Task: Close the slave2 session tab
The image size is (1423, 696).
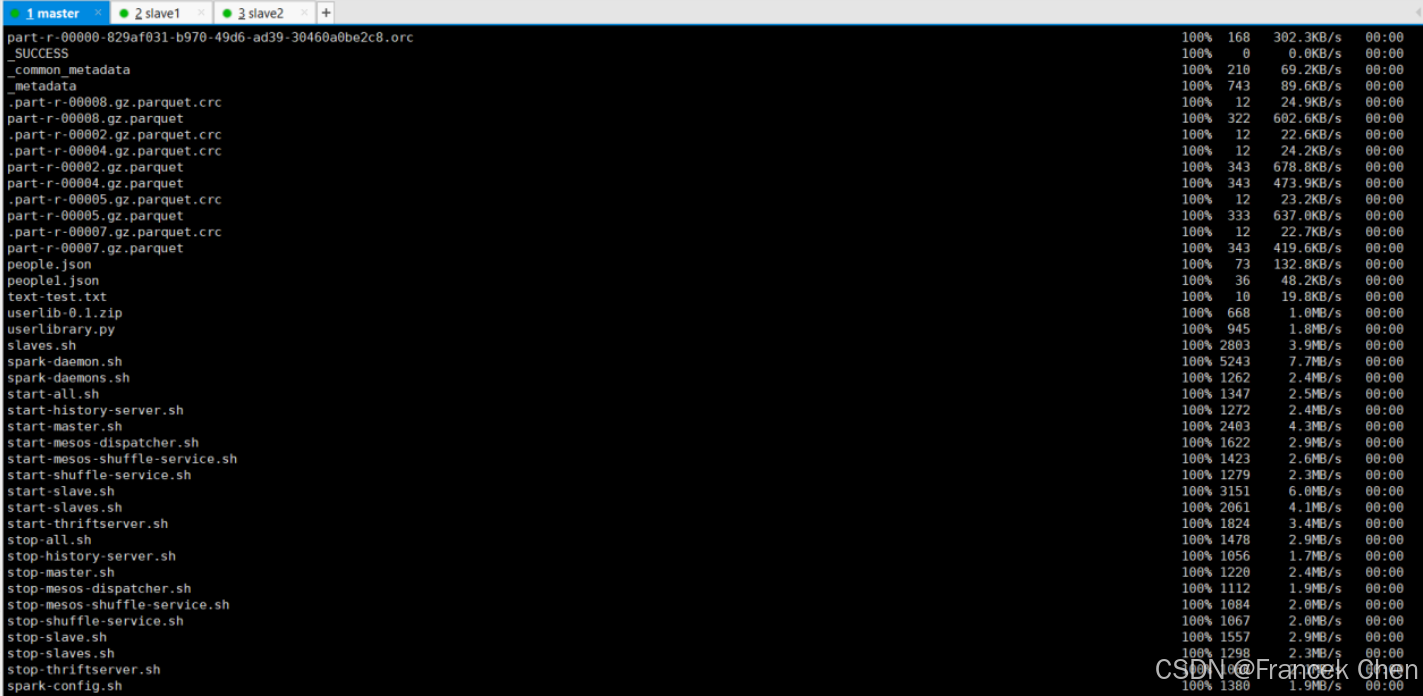Action: point(304,13)
